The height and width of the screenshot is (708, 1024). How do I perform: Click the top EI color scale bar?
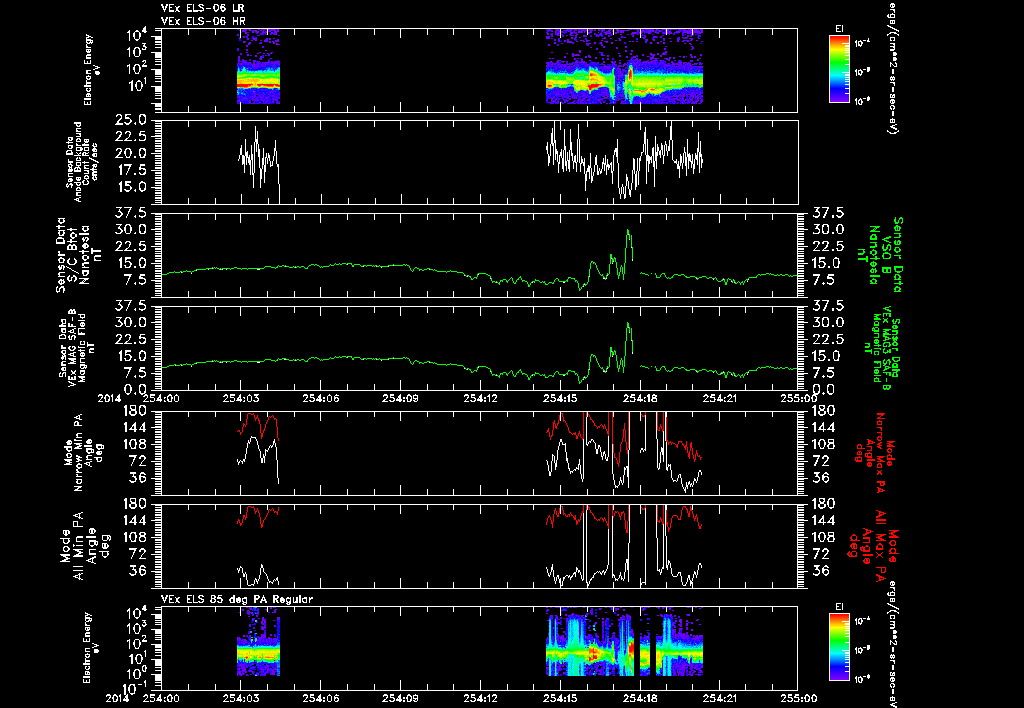pos(839,69)
